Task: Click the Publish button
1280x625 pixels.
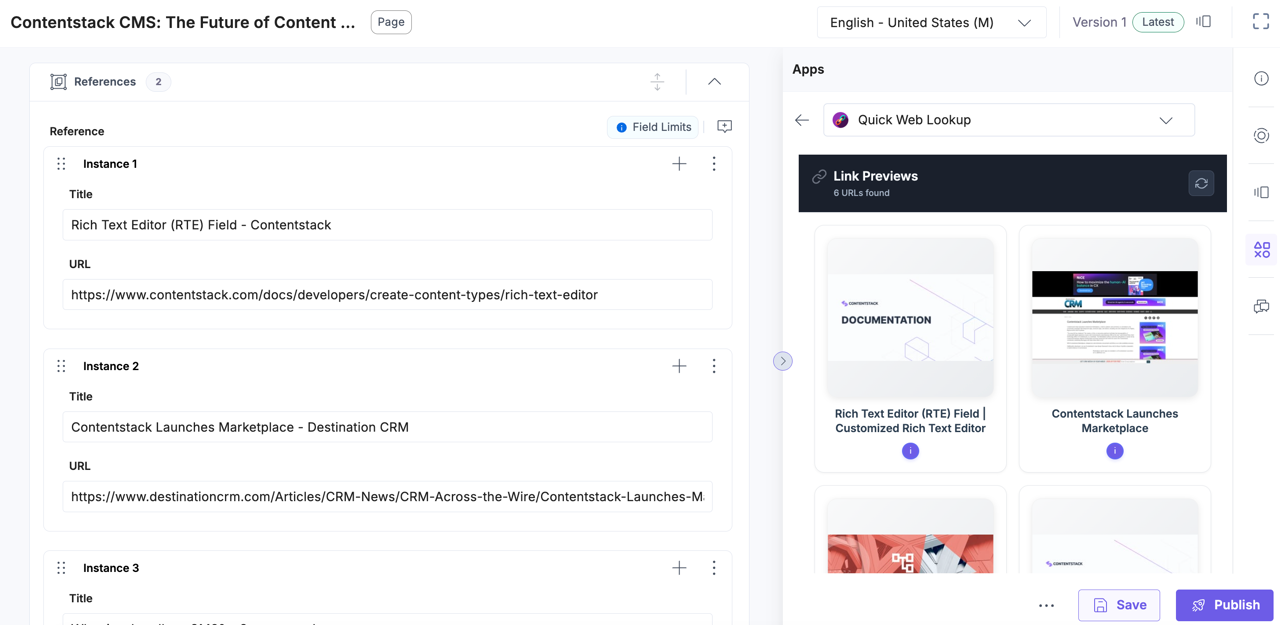Action: [1224, 605]
